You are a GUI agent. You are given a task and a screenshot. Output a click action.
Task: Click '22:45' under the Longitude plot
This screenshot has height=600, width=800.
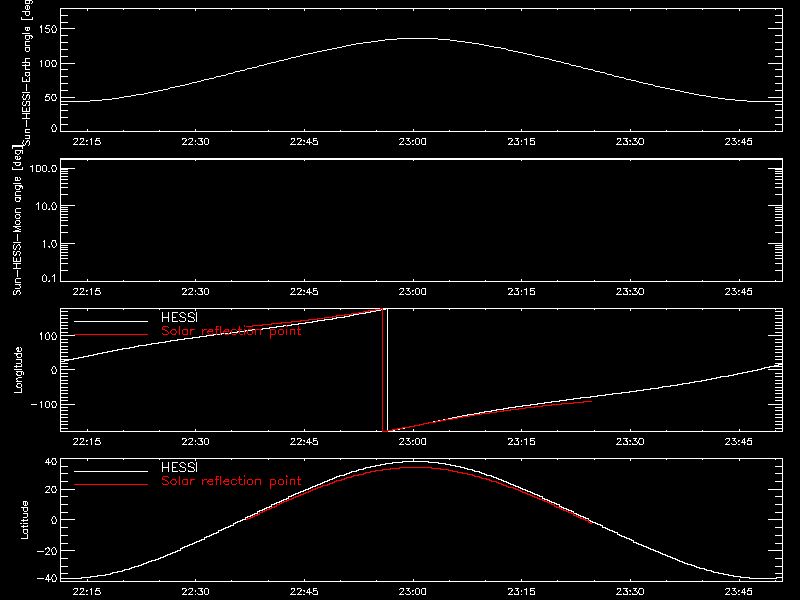coord(304,441)
